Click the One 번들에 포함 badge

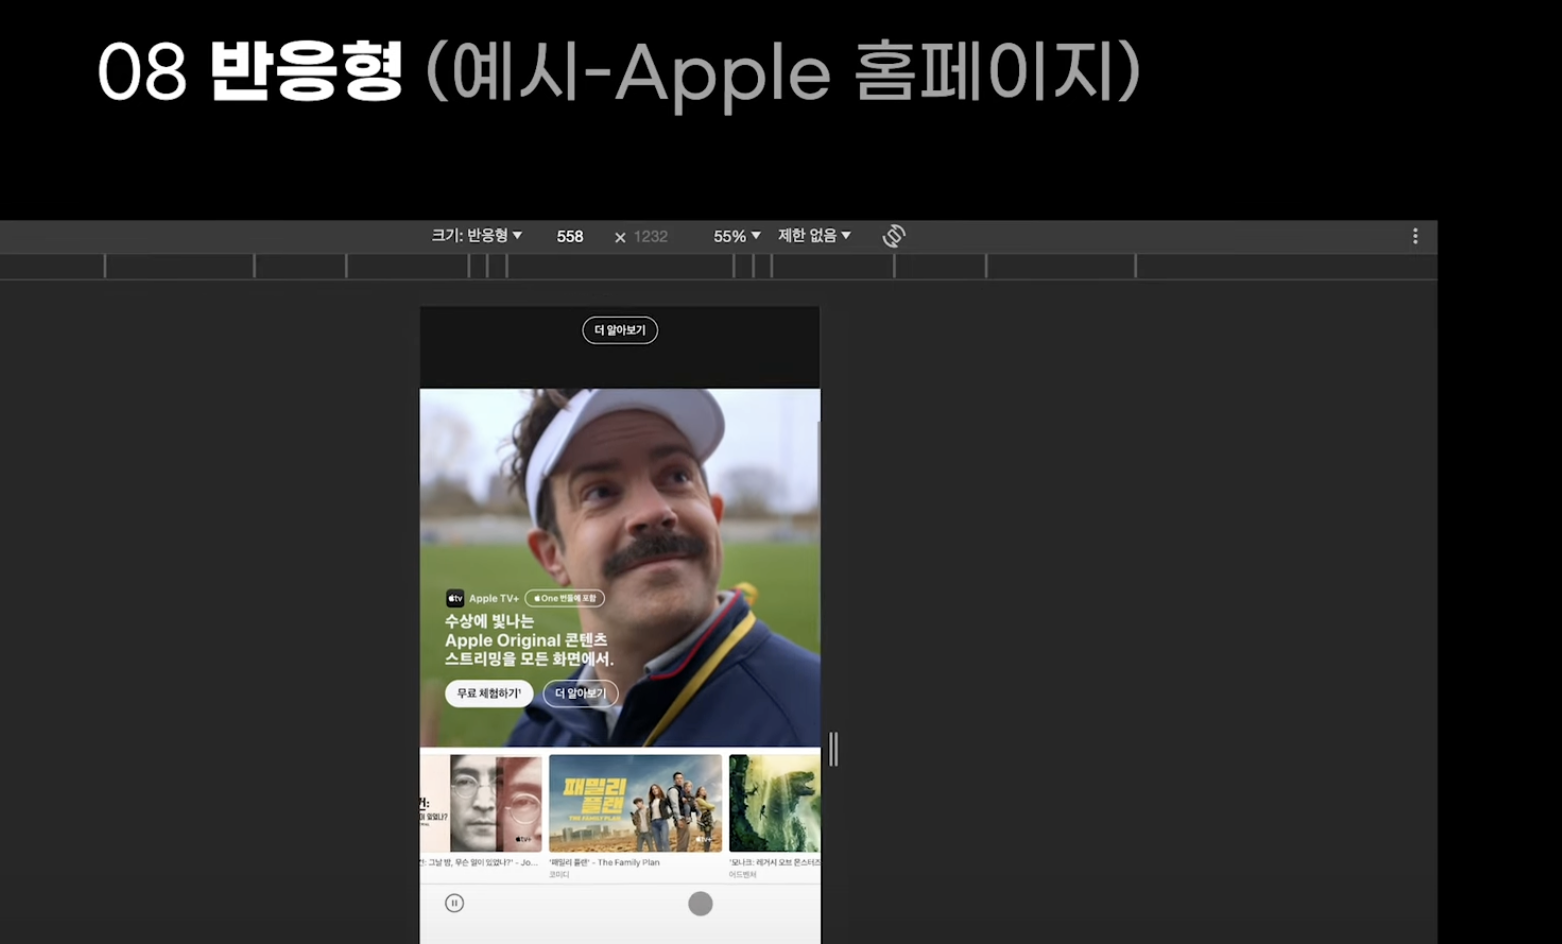click(x=565, y=598)
